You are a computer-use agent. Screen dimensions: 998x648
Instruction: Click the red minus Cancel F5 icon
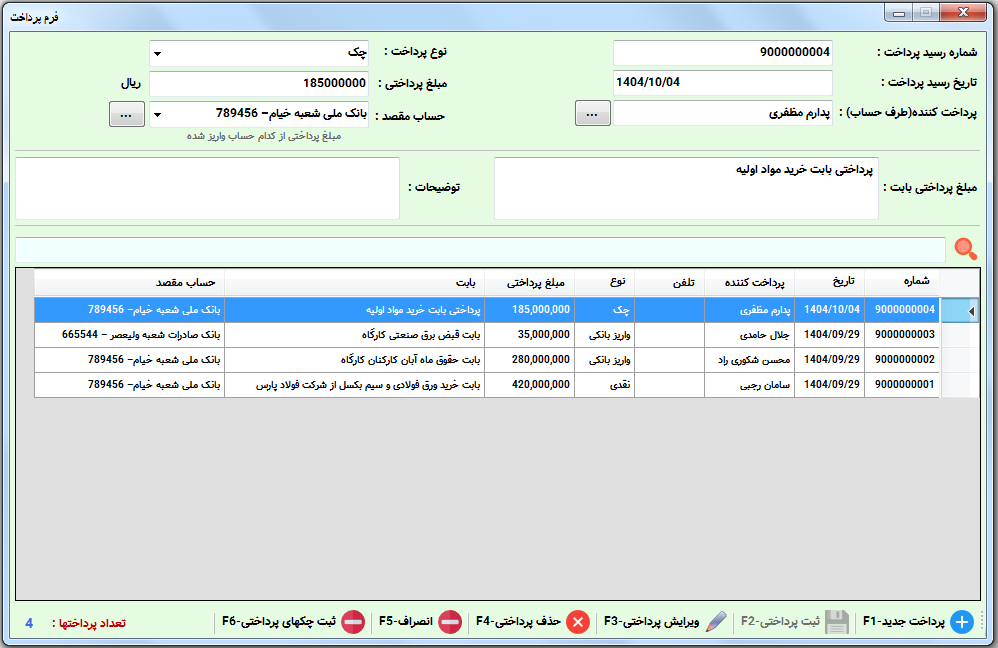tap(450, 622)
